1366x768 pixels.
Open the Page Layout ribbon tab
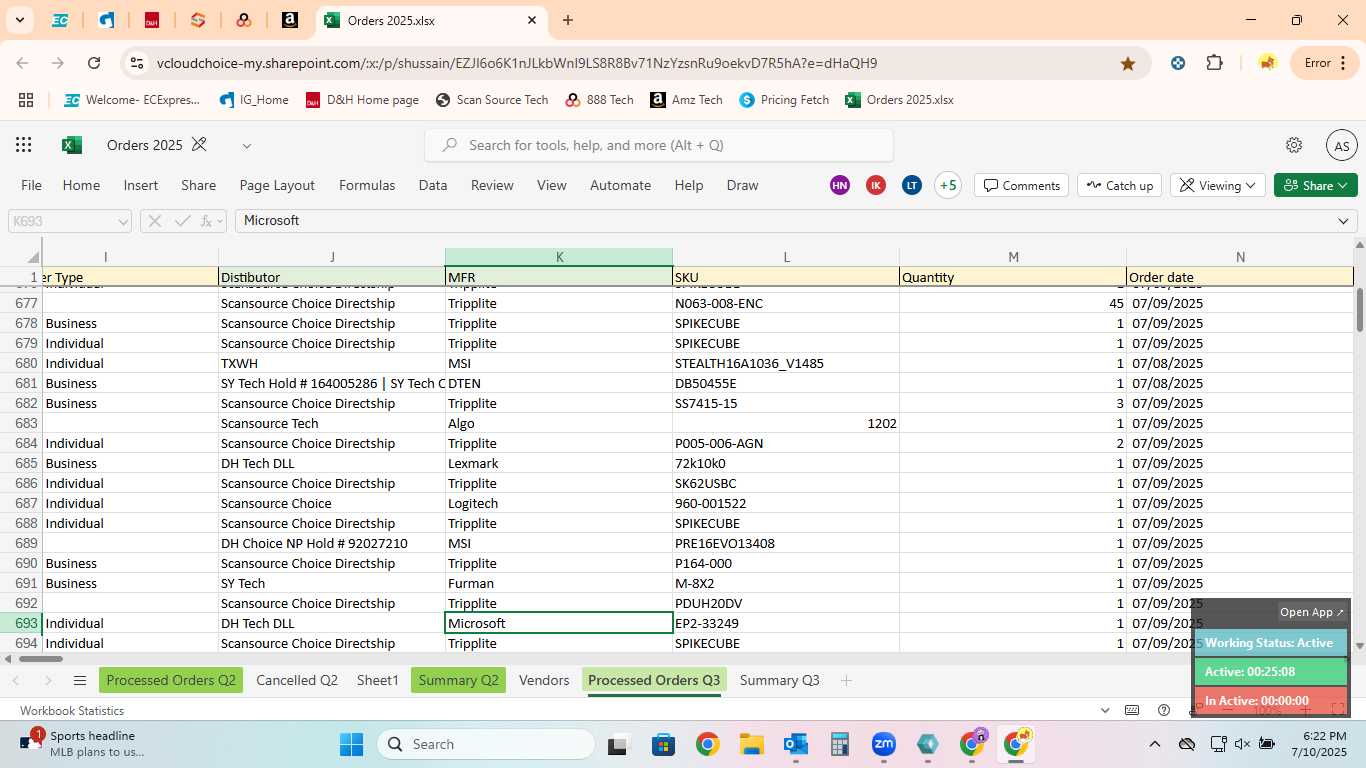(x=277, y=185)
